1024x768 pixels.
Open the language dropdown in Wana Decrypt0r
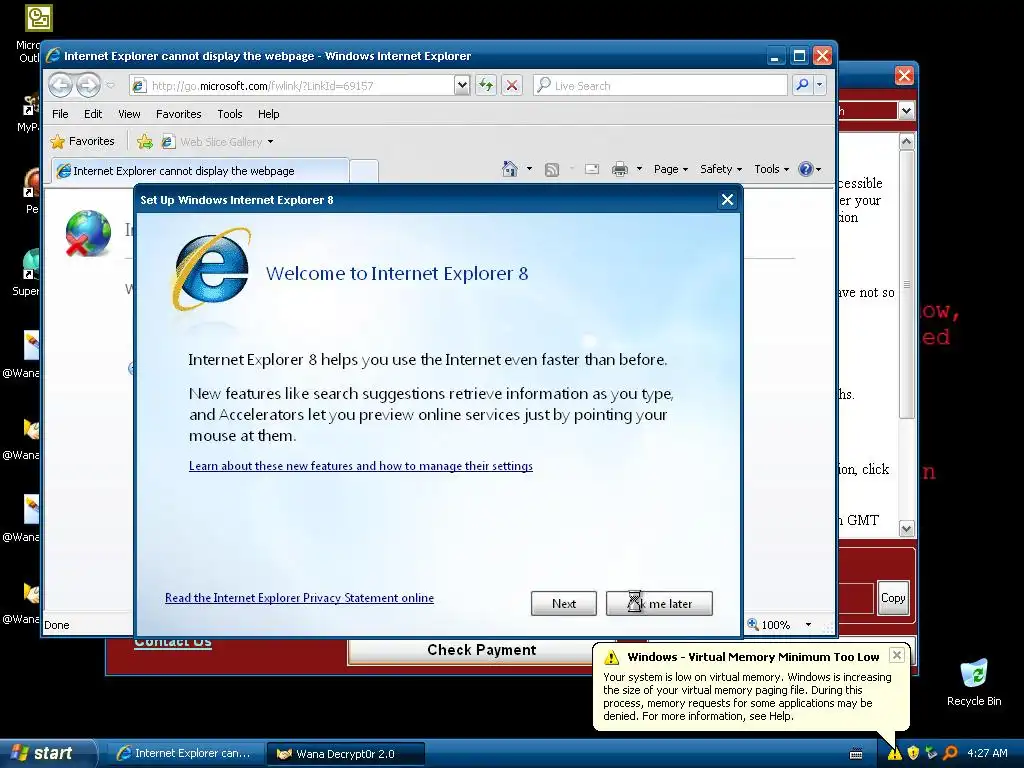[906, 110]
